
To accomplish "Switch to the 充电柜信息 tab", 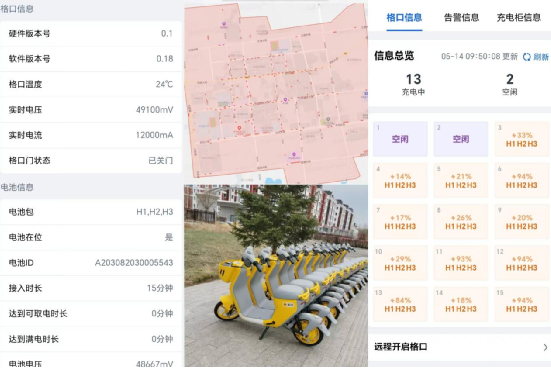I will [518, 18].
